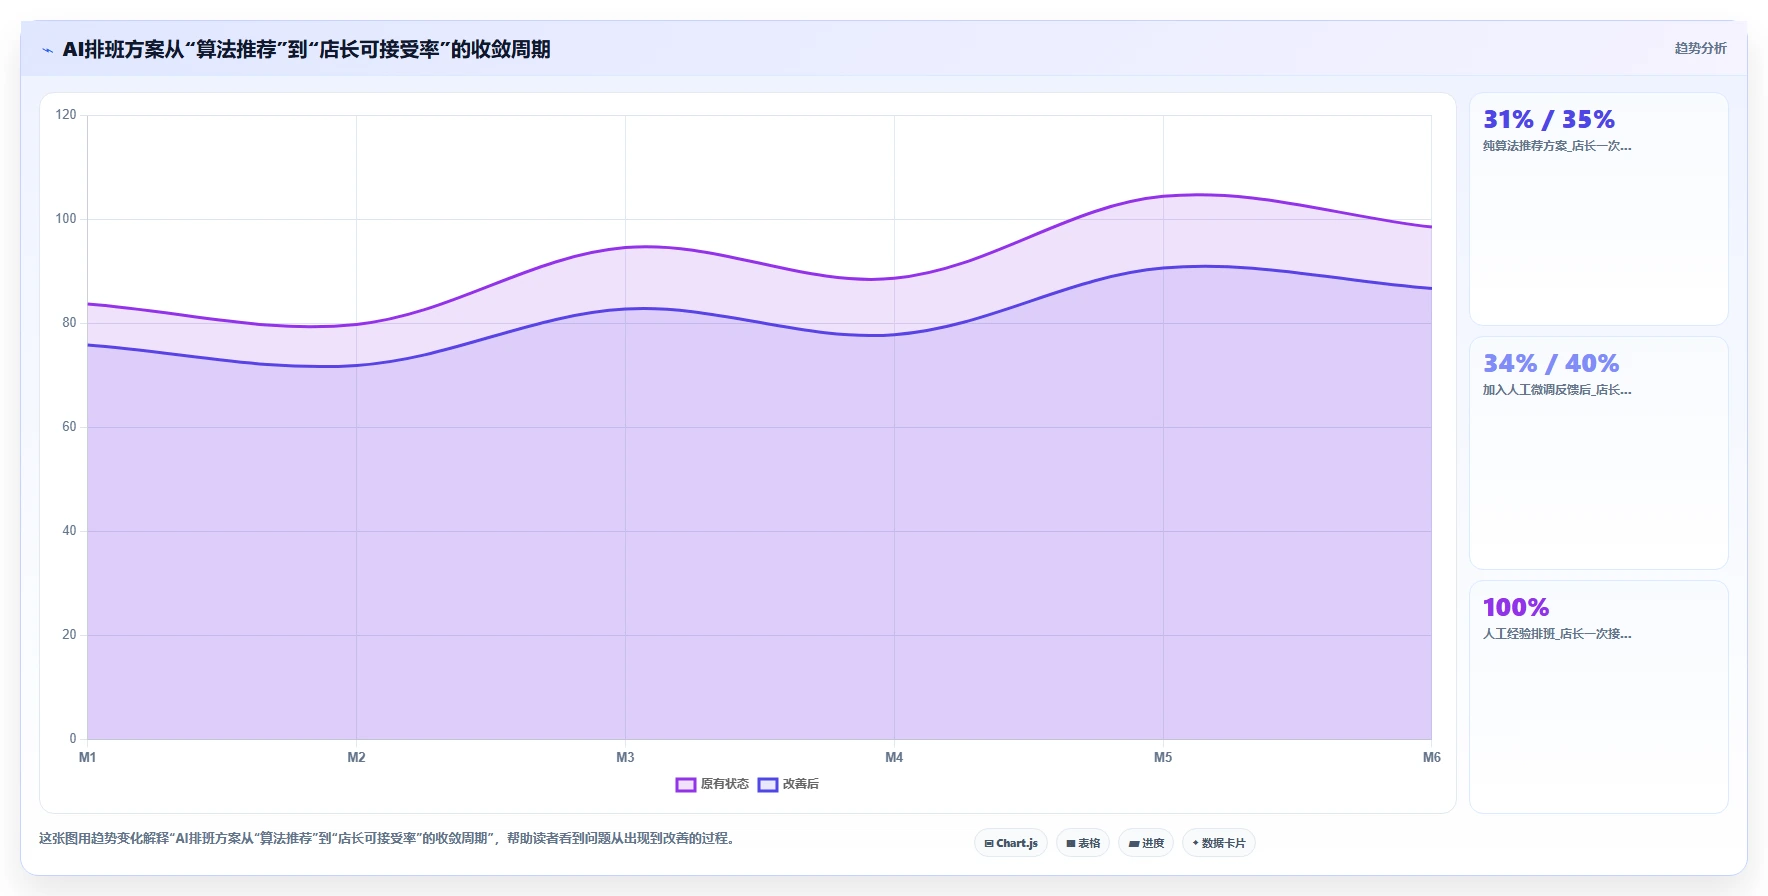Click the M4 x-axis label
The width and height of the screenshot is (1768, 896).
pyautogui.click(x=894, y=757)
